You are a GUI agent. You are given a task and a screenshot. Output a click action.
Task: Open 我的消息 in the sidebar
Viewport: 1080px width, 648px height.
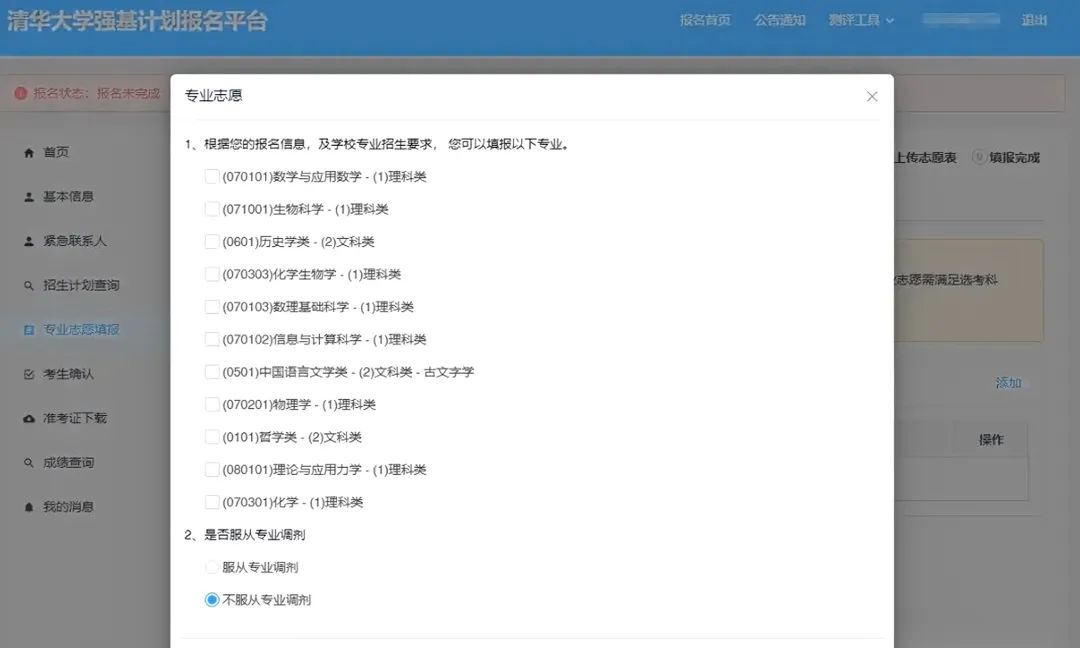click(68, 507)
